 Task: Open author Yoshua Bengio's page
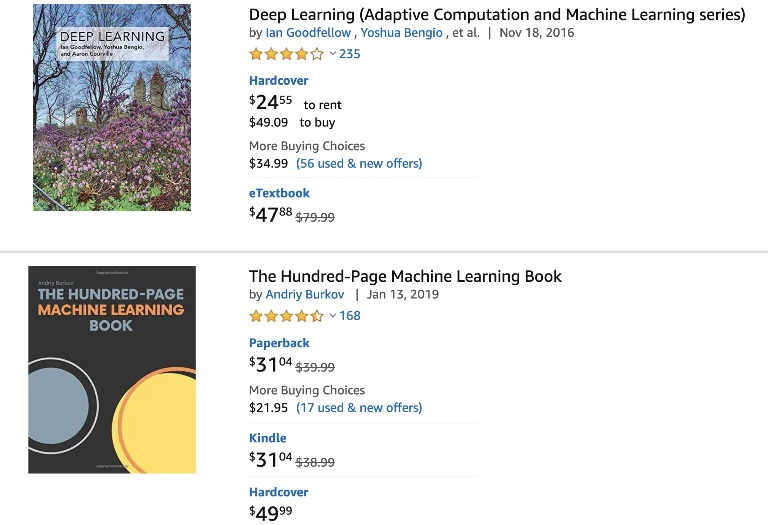400,33
